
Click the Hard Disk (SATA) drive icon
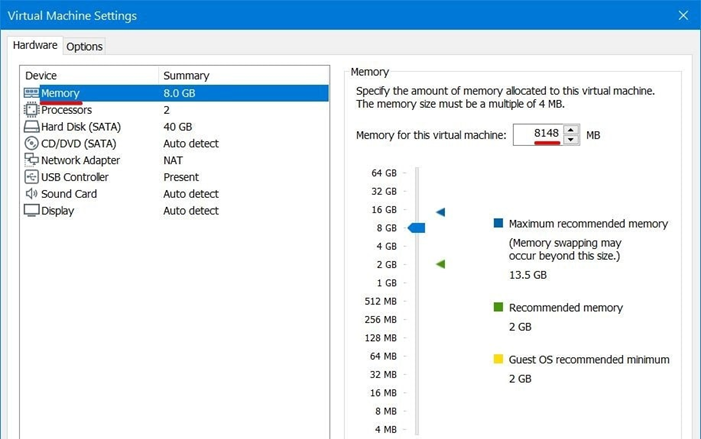click(31, 127)
